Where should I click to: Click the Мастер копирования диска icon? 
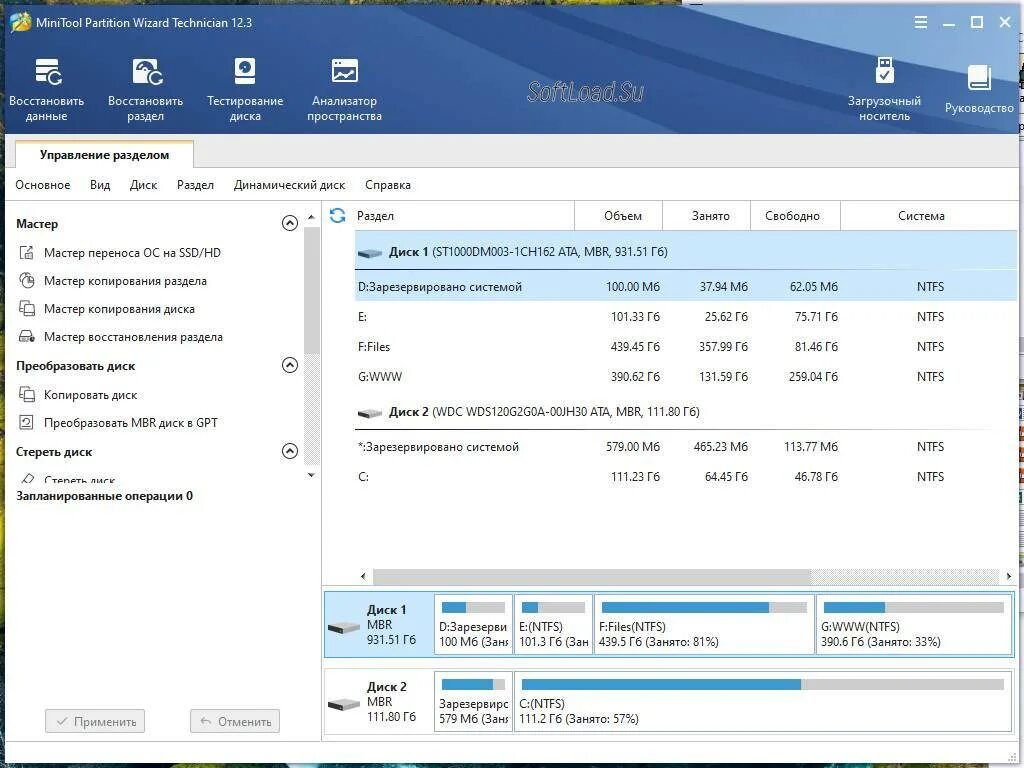(27, 308)
